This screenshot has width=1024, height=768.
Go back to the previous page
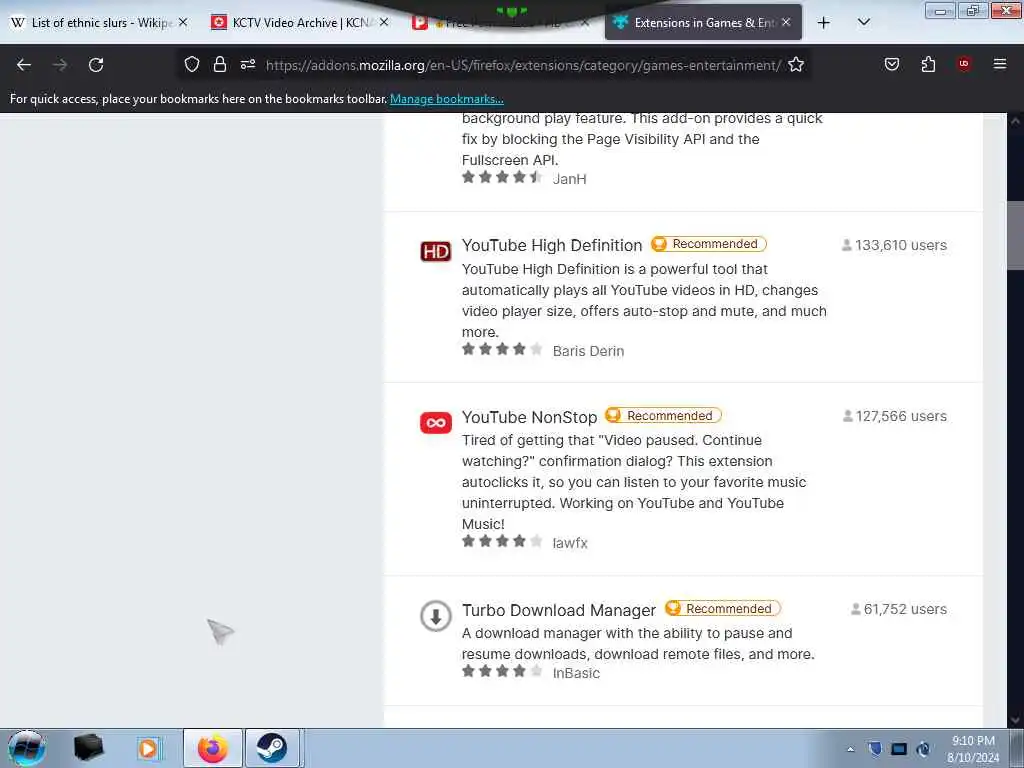point(24,65)
